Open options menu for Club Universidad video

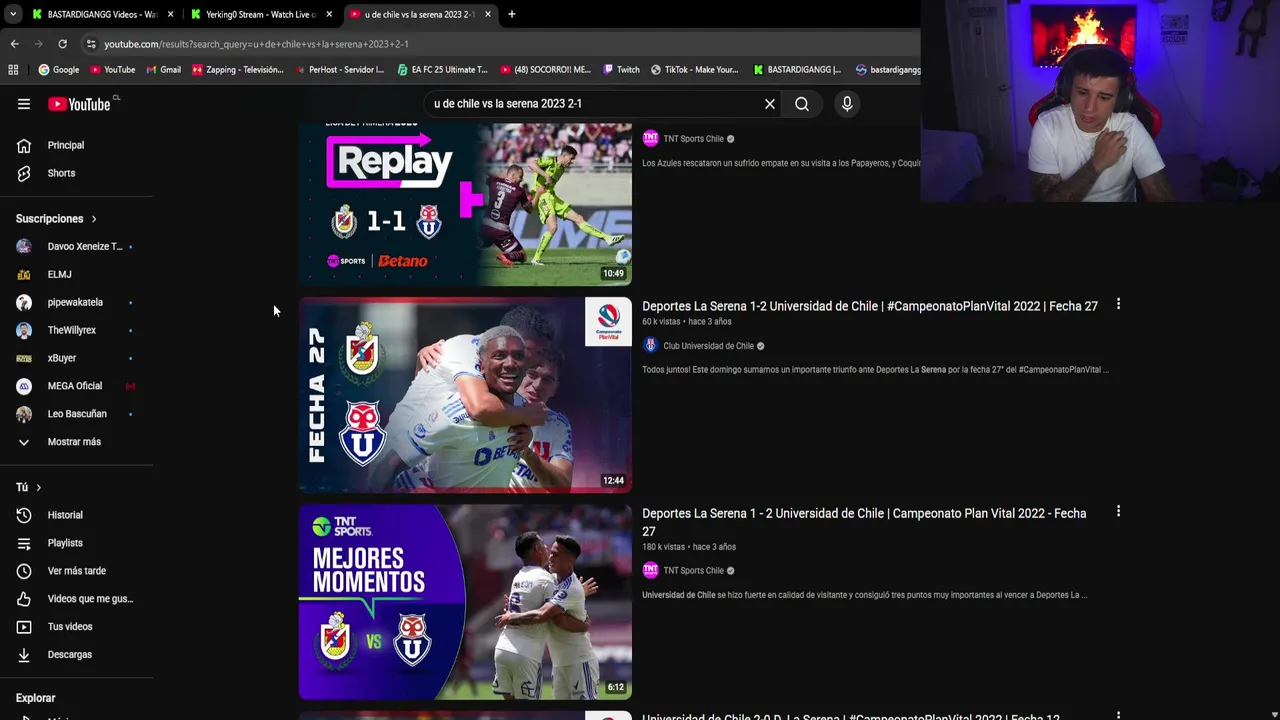1118,304
